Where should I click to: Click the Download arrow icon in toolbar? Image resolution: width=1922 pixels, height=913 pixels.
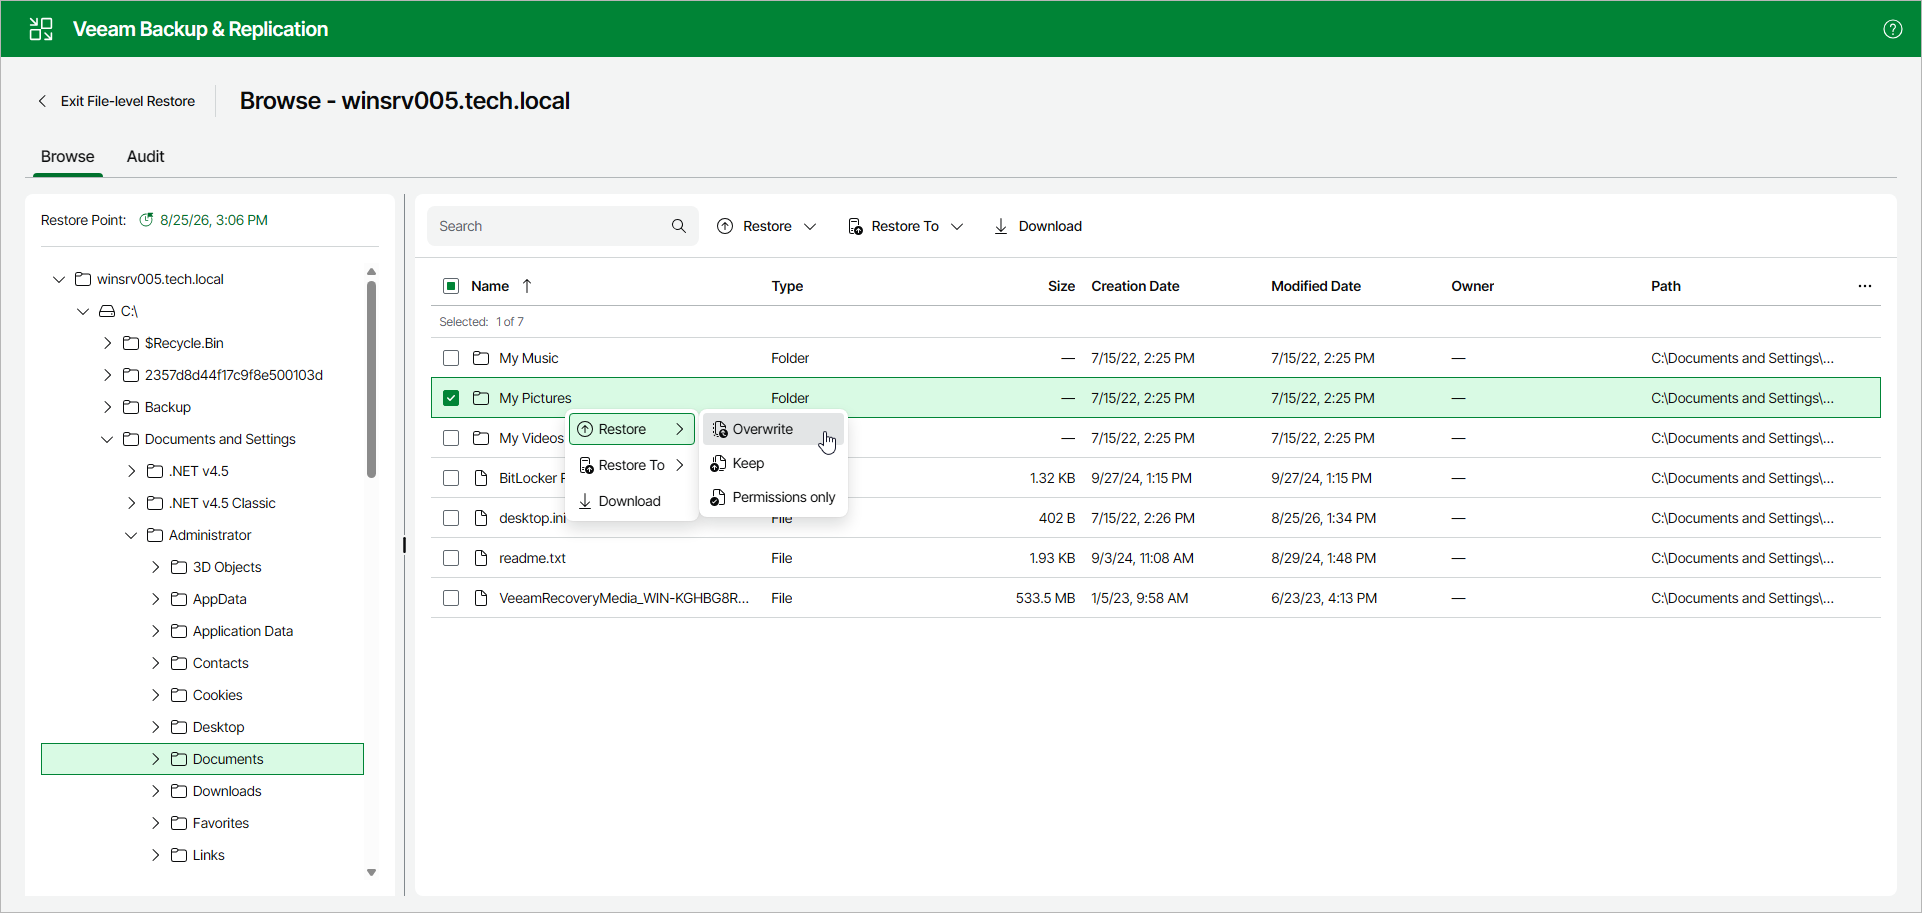(1000, 226)
